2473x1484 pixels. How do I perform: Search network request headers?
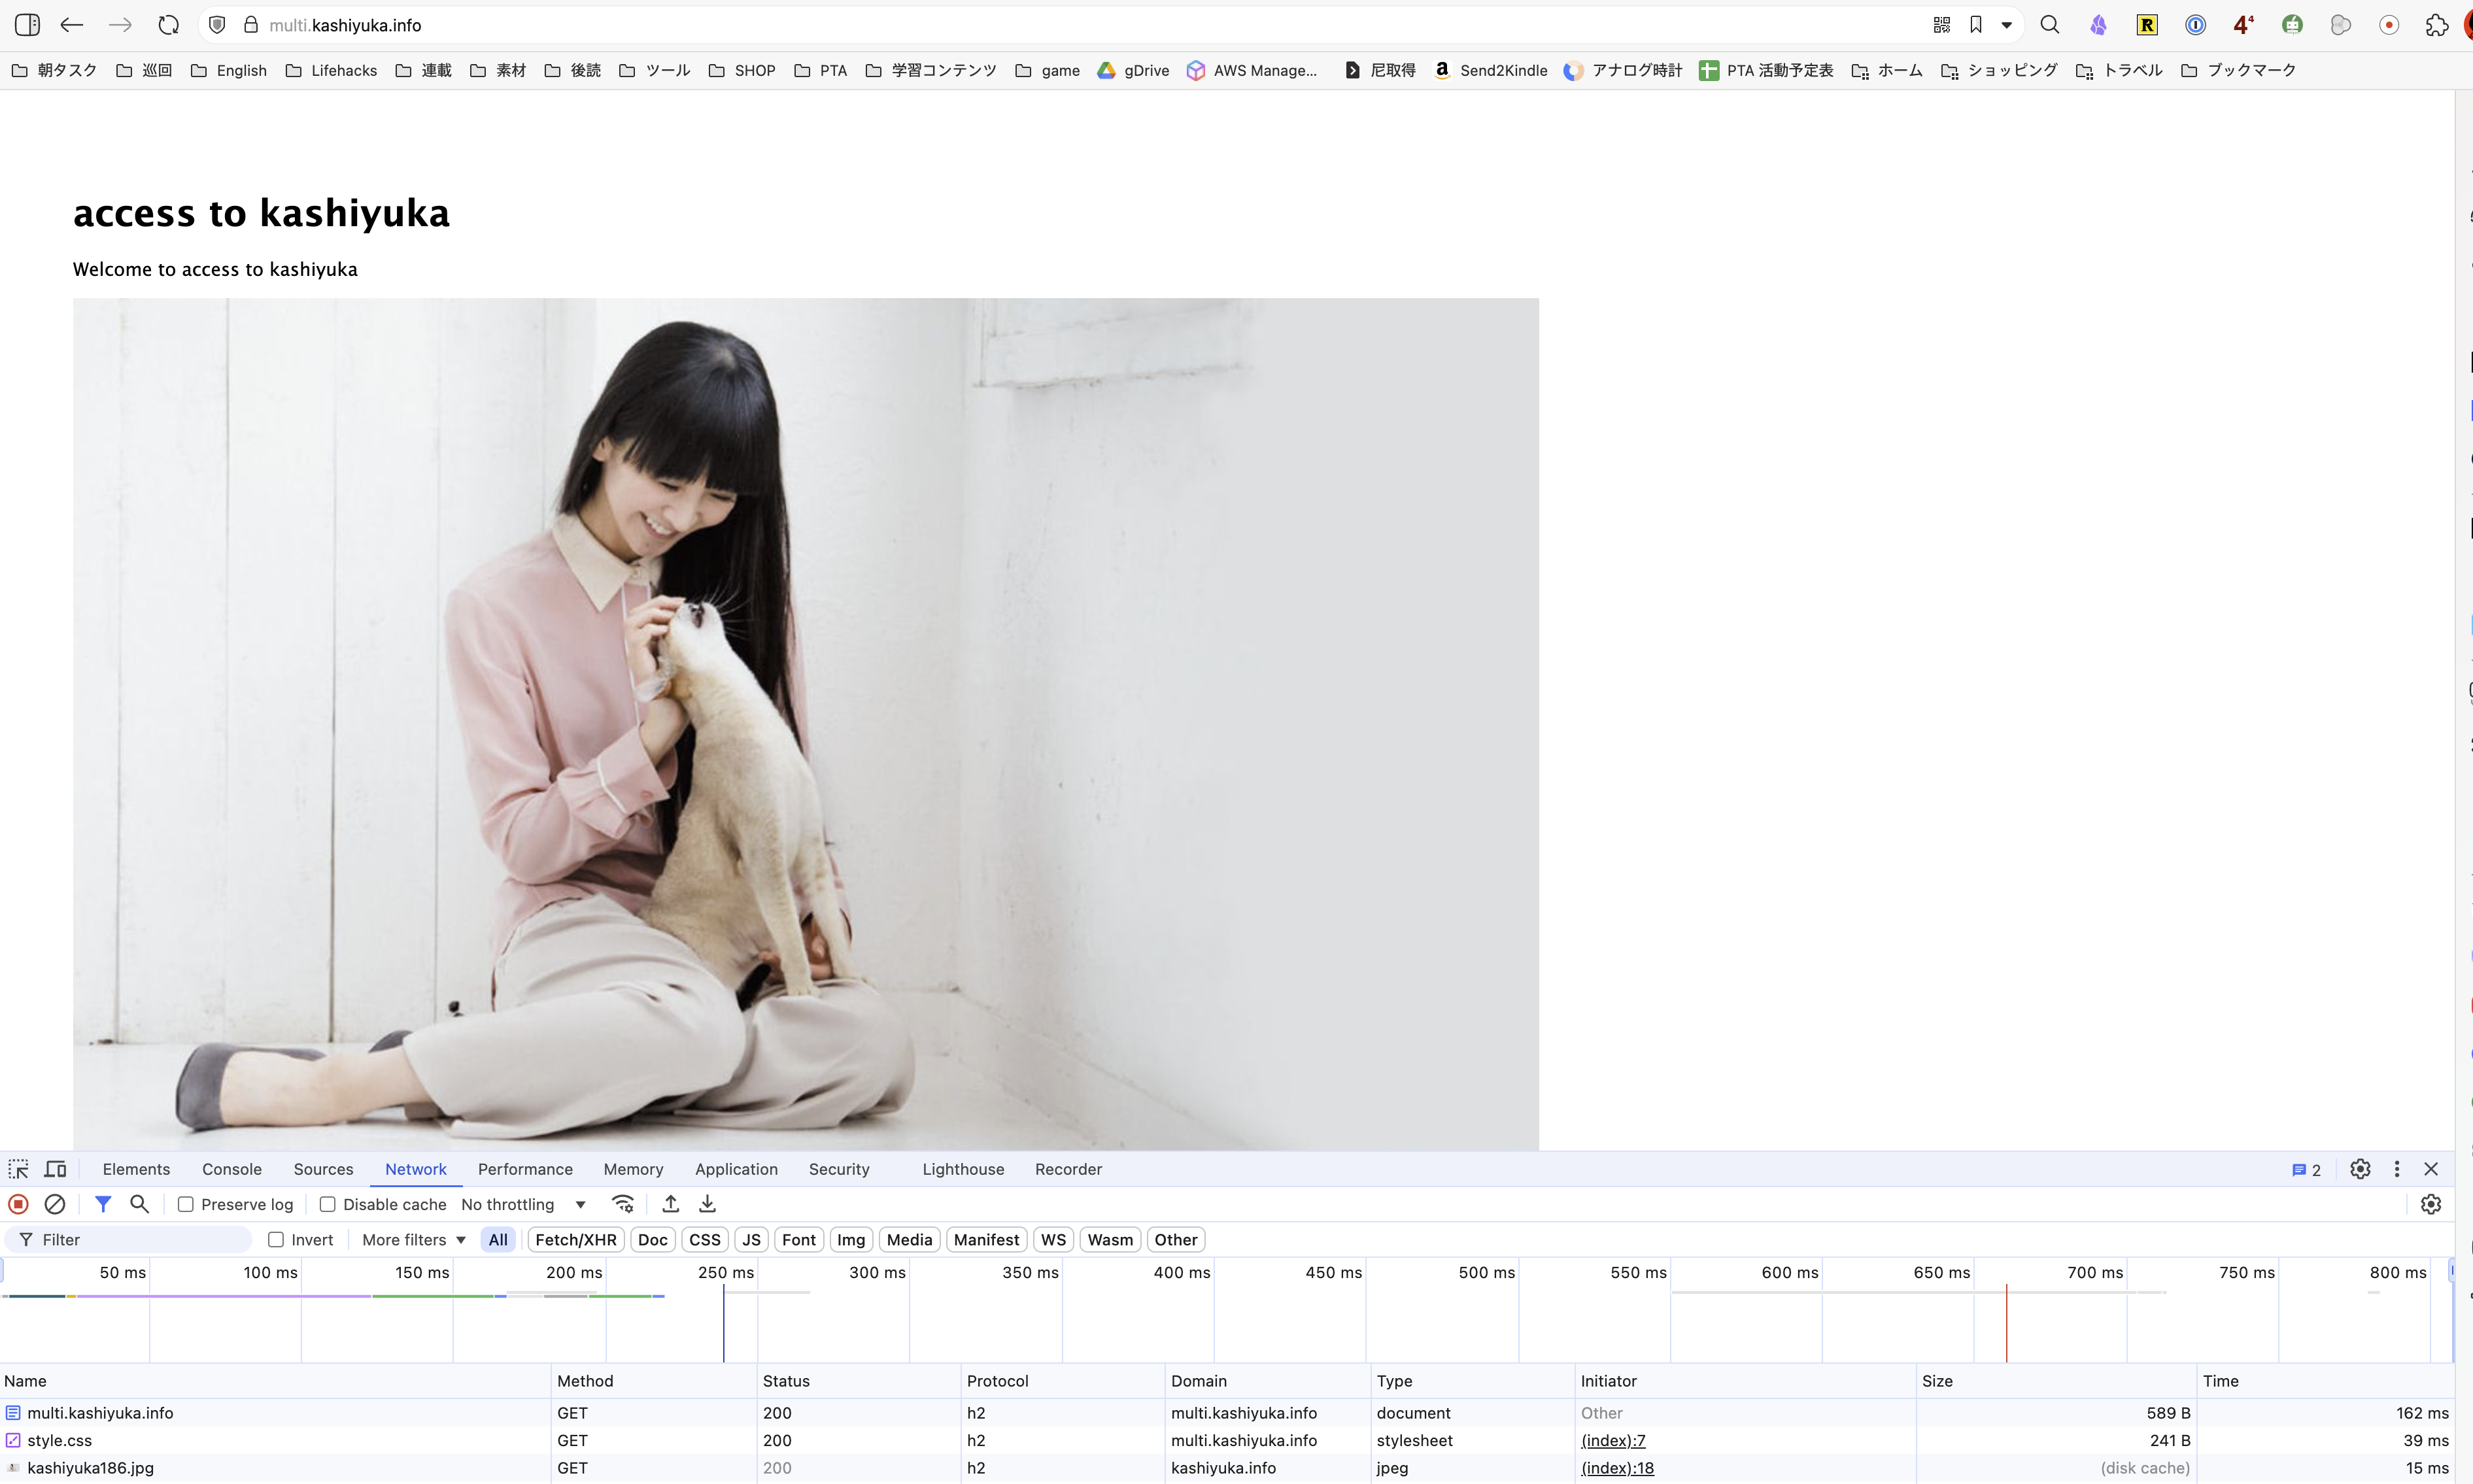tap(139, 1204)
